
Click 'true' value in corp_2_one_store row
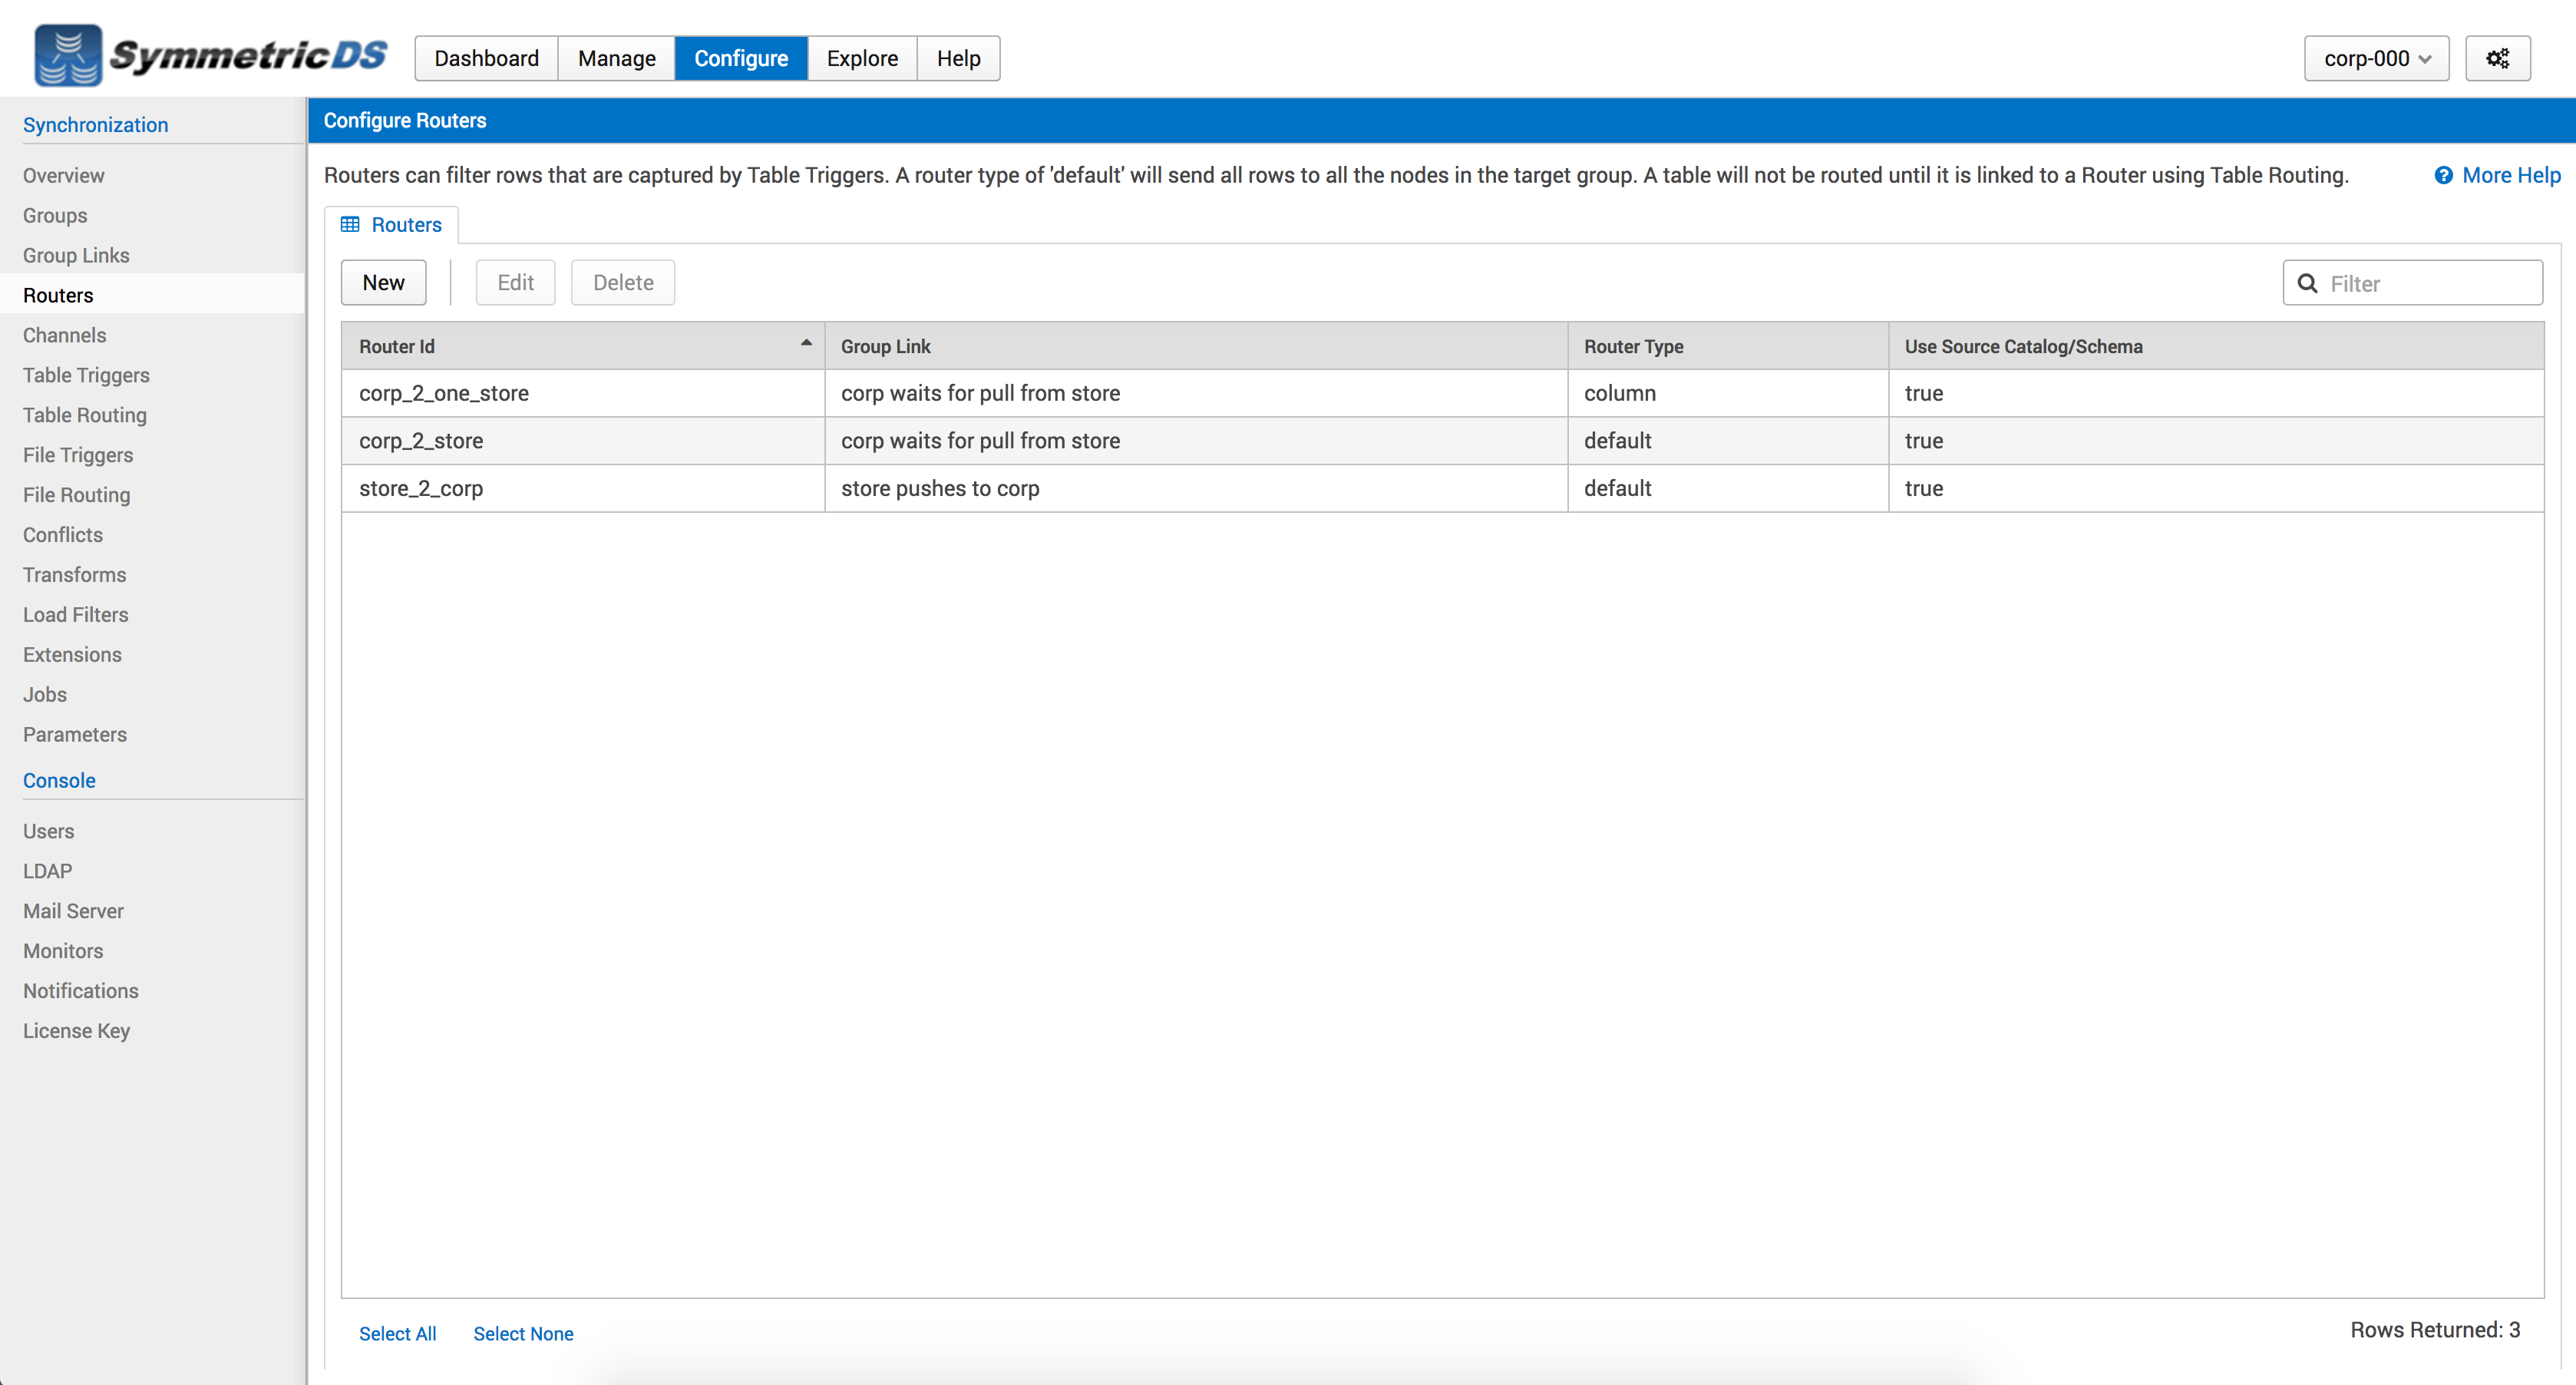pos(2216,393)
